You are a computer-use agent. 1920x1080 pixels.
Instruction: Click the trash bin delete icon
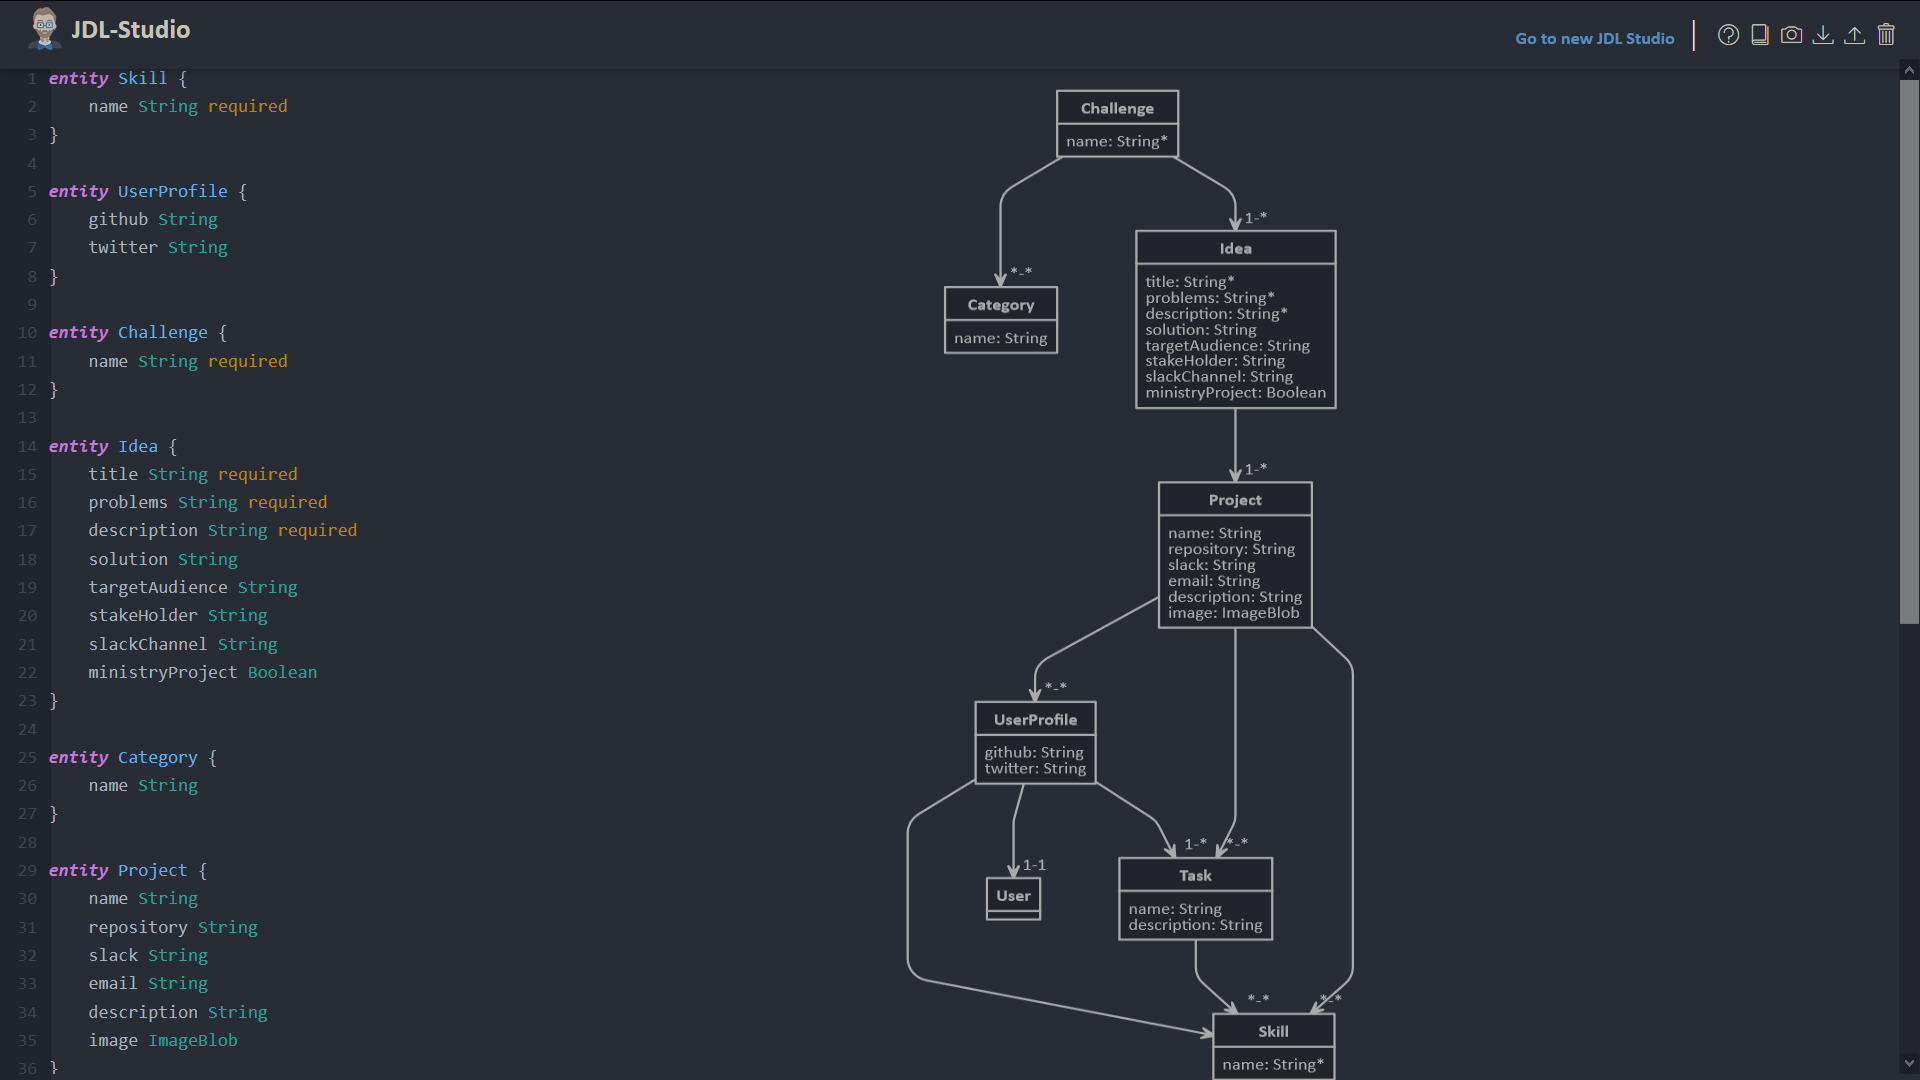pos(1886,35)
